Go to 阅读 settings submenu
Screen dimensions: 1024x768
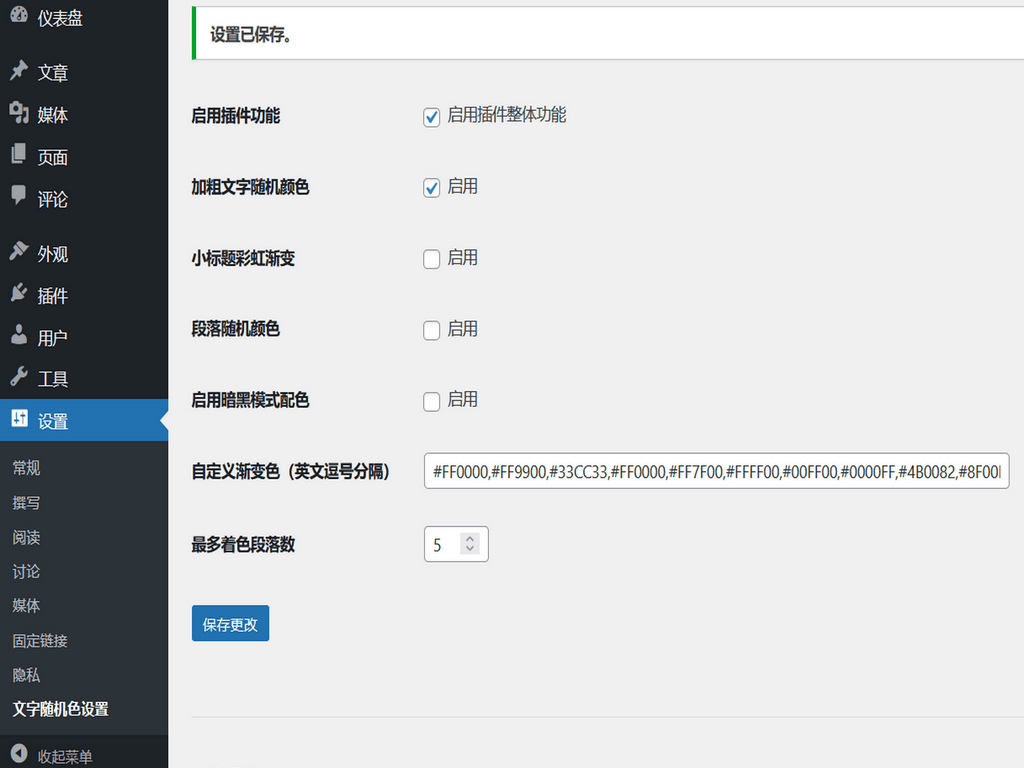click(x=26, y=537)
